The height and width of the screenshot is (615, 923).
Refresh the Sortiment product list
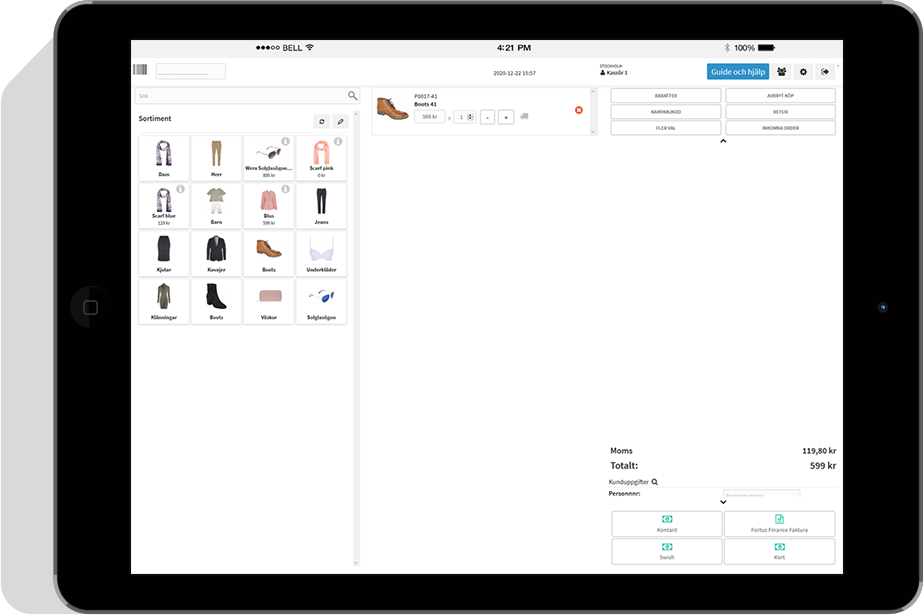coord(321,121)
